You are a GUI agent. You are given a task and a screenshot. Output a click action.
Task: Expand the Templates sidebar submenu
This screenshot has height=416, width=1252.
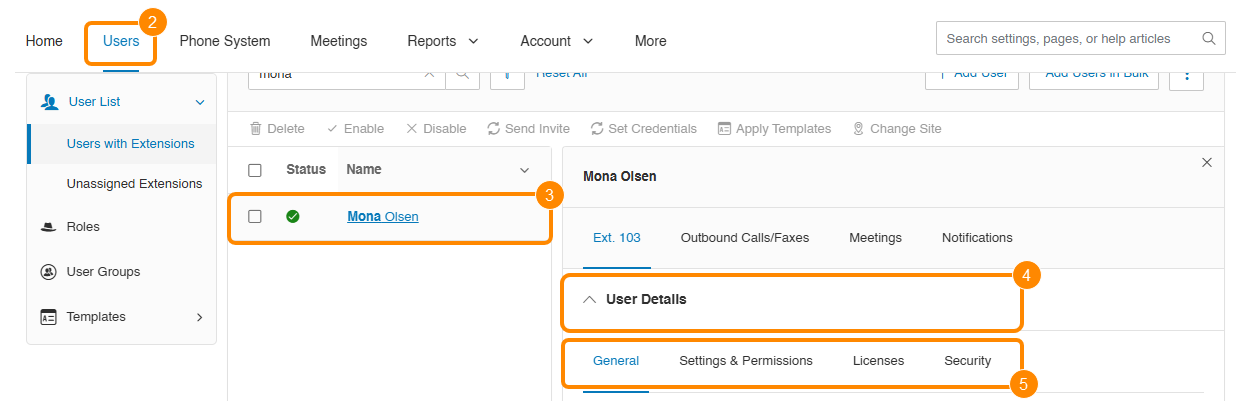(199, 317)
